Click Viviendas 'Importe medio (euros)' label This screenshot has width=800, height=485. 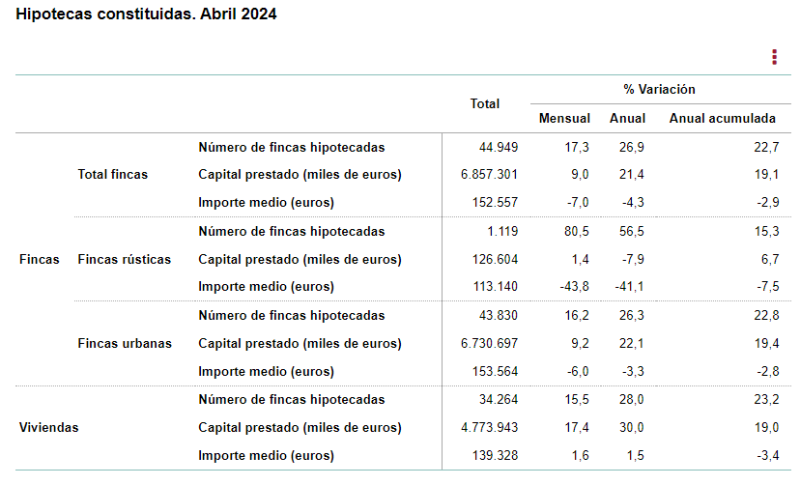(266, 455)
